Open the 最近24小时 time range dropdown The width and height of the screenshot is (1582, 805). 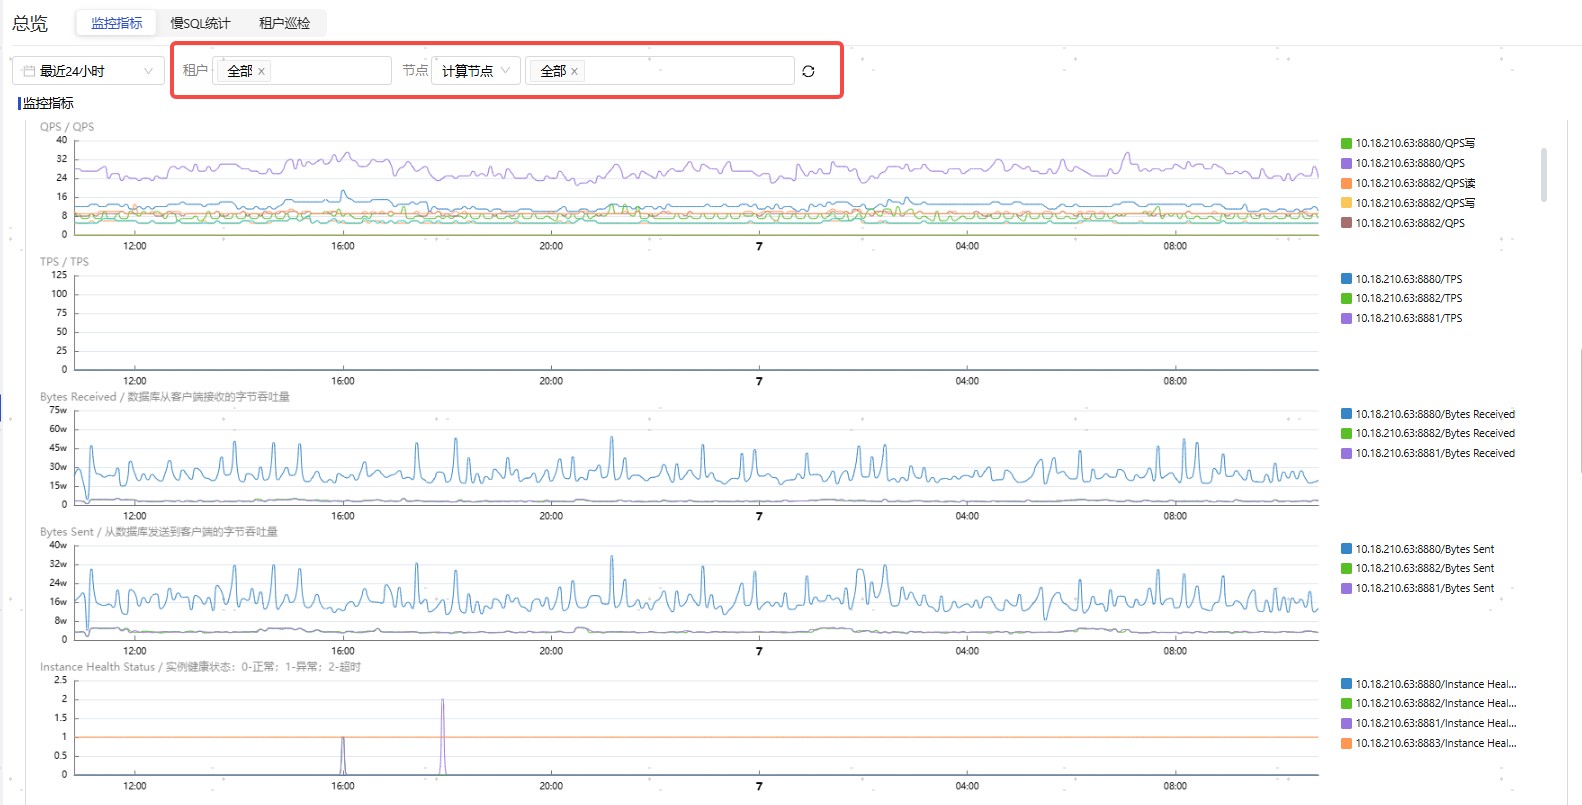pos(88,71)
